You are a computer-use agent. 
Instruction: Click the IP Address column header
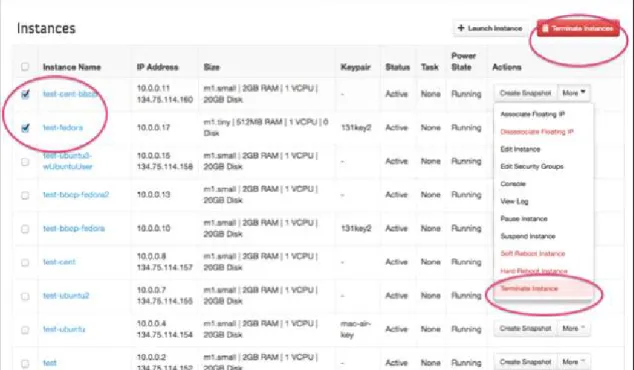[x=157, y=67]
